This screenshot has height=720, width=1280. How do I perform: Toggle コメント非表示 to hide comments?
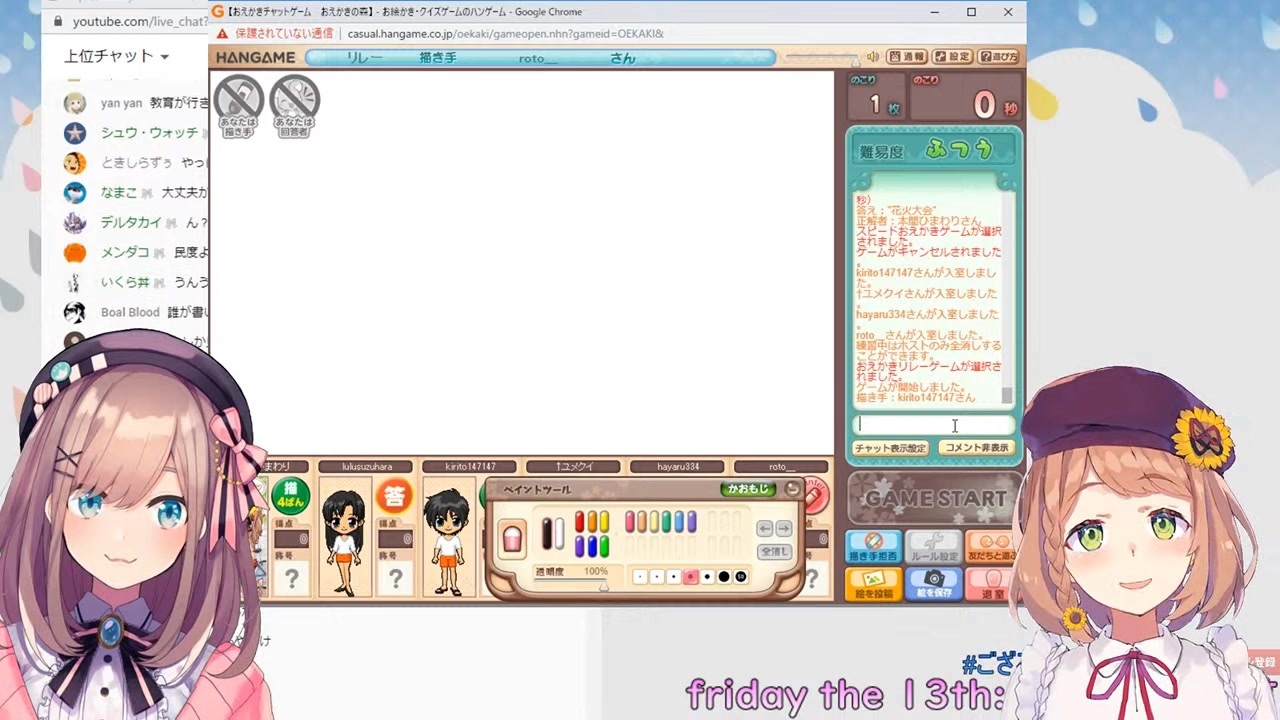click(x=976, y=448)
